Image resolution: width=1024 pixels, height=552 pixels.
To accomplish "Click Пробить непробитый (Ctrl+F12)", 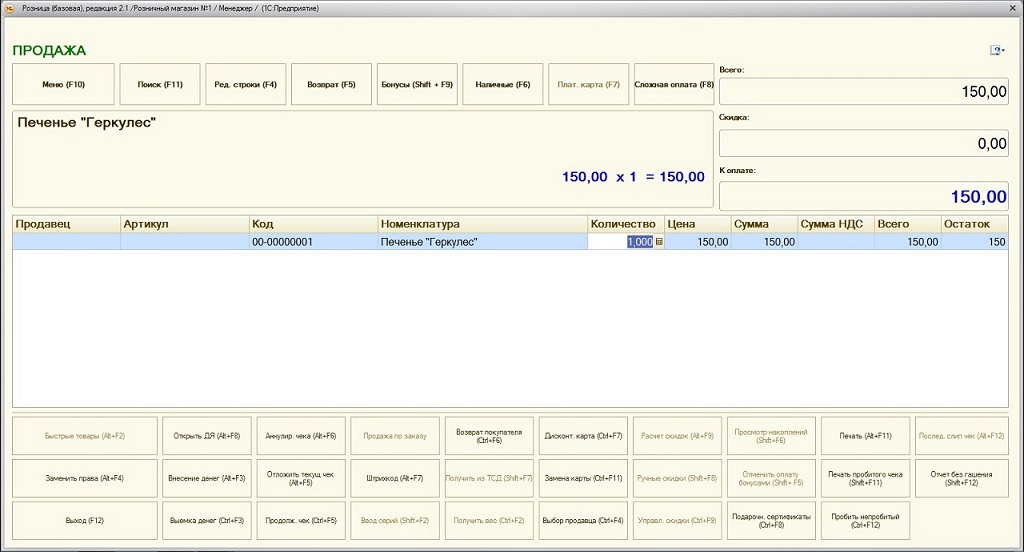I will pyautogui.click(x=865, y=521).
